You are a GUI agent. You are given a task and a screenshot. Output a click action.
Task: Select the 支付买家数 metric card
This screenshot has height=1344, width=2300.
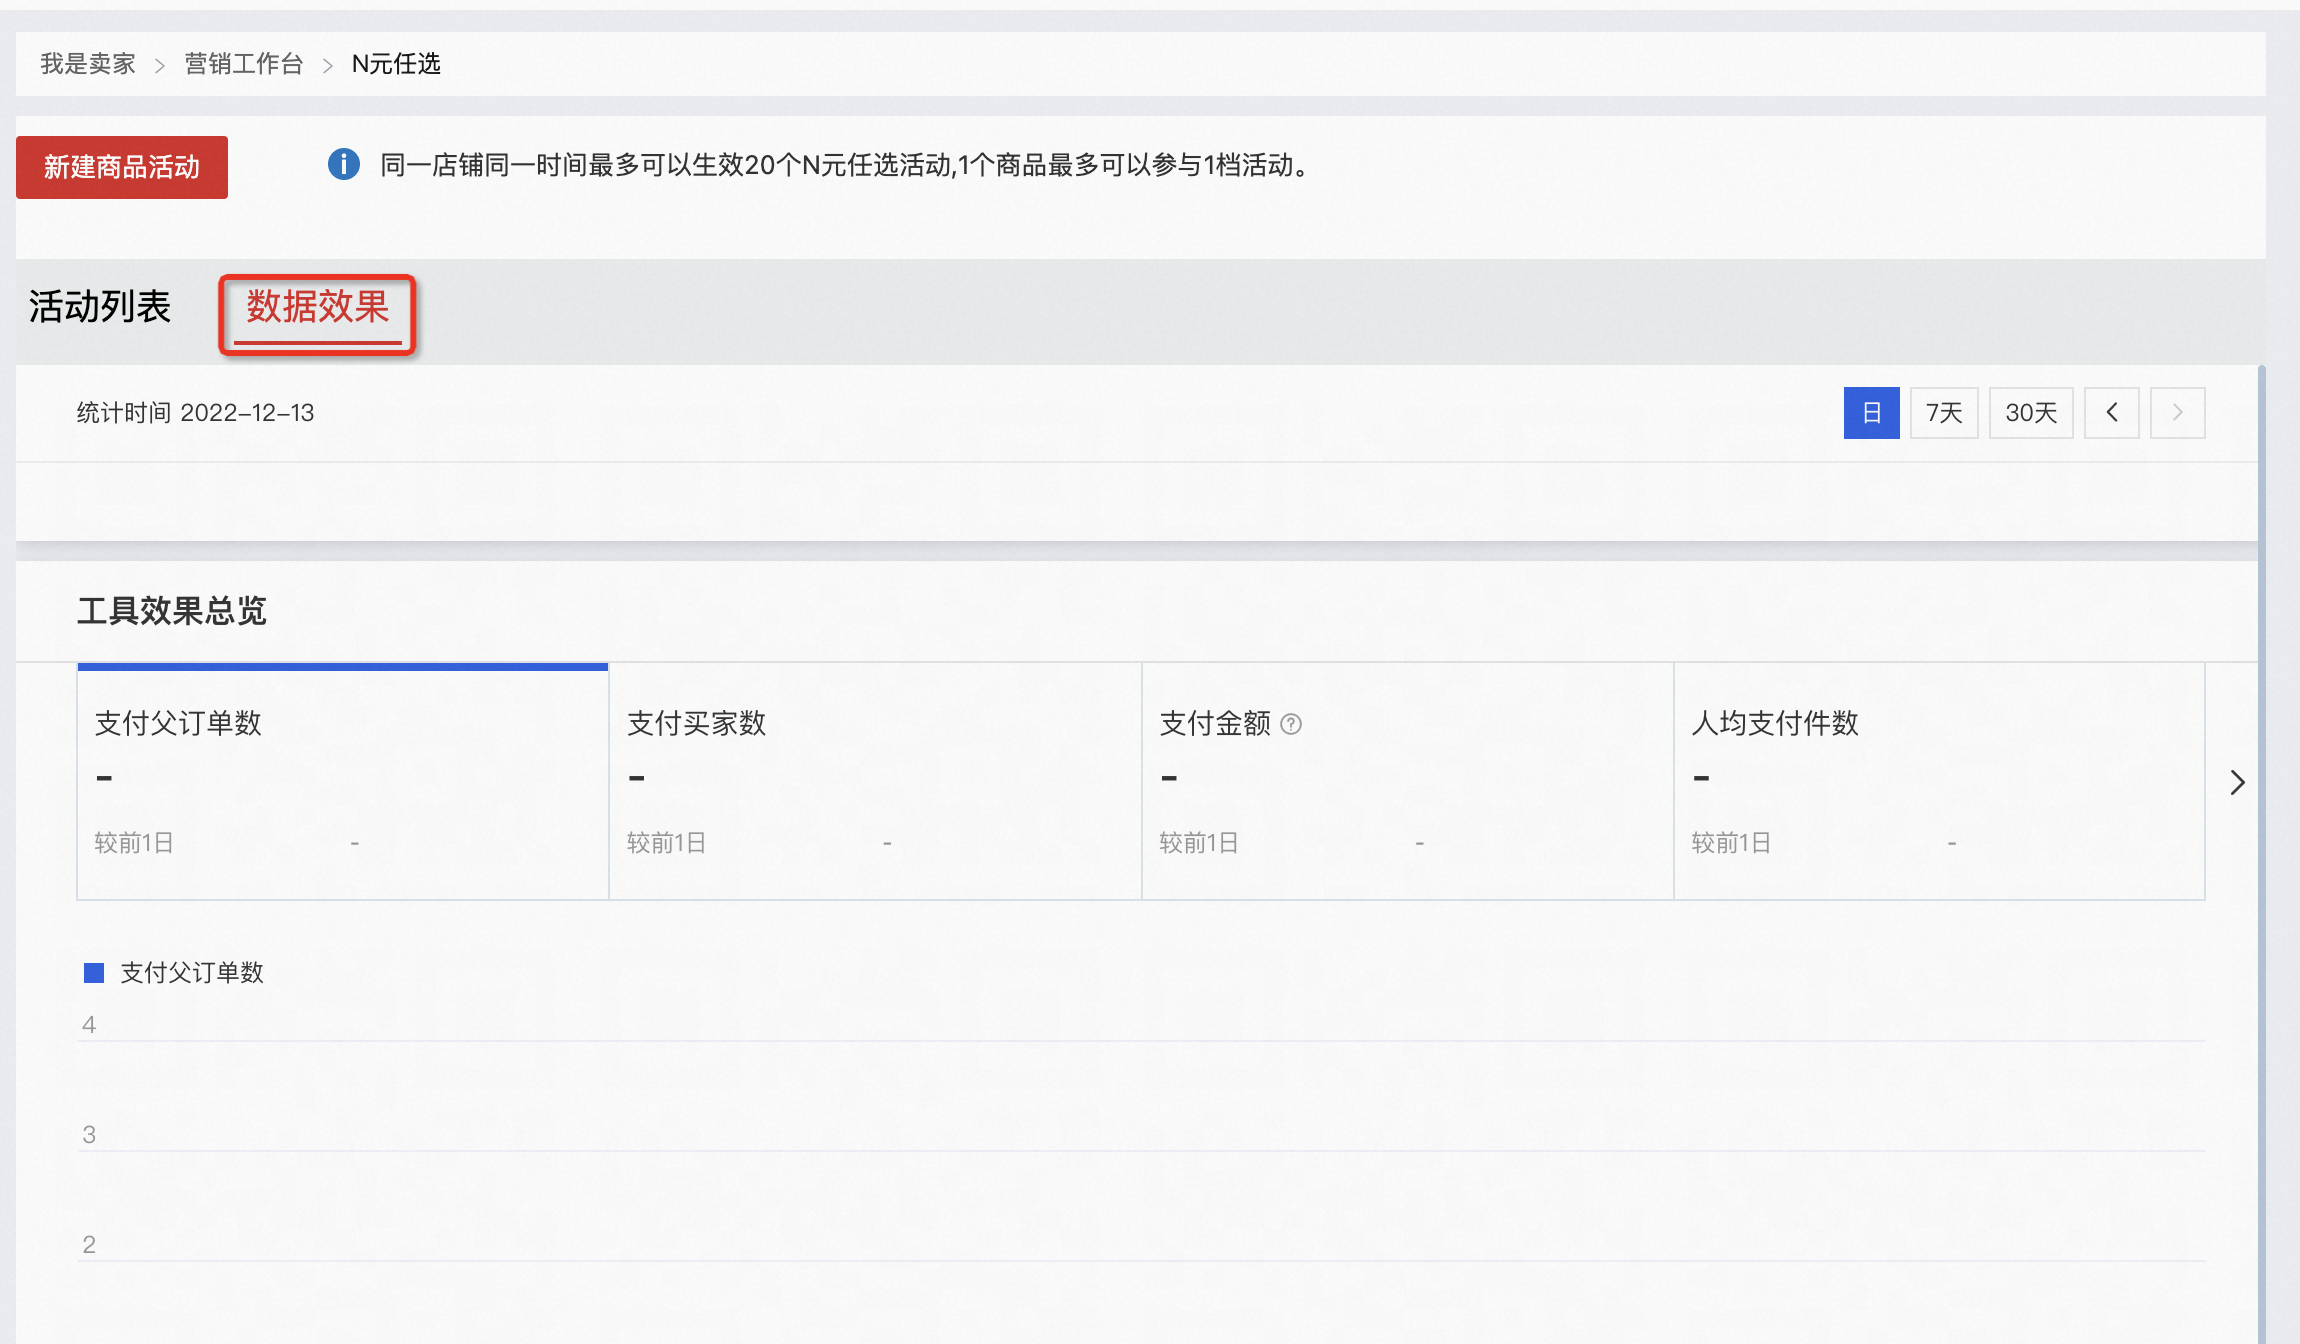coord(875,781)
